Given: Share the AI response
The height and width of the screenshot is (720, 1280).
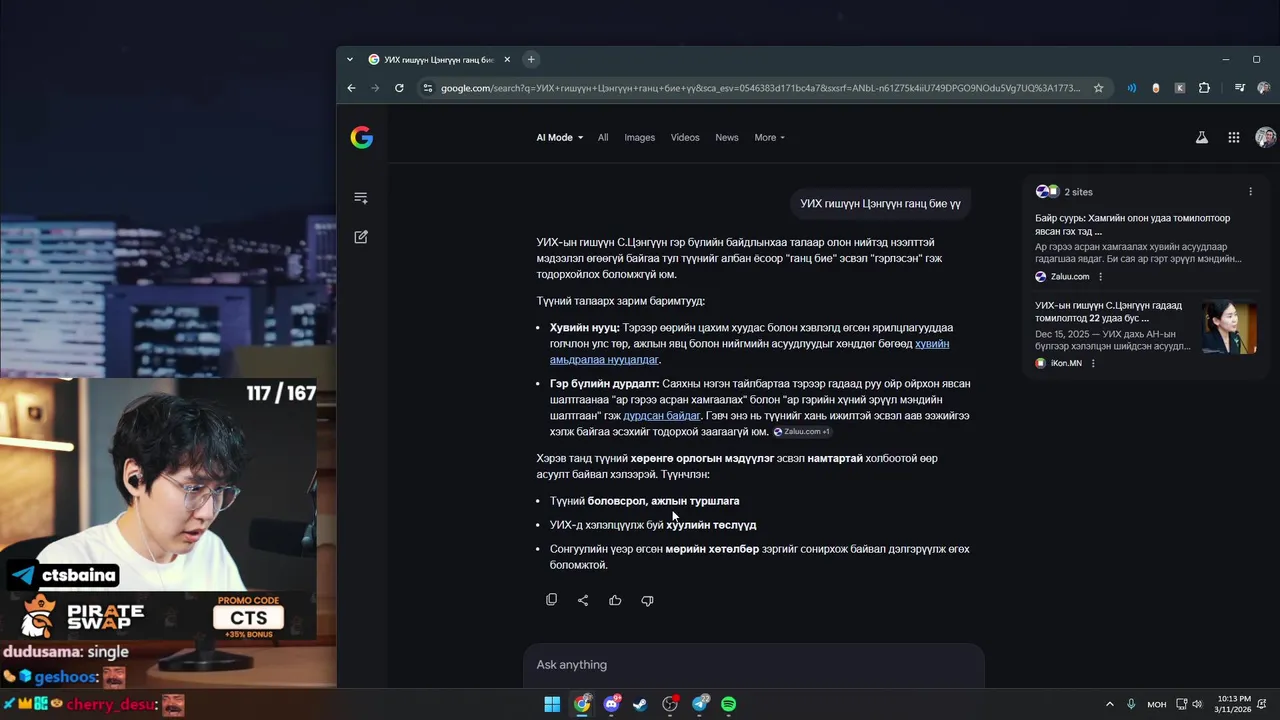Looking at the screenshot, I should tap(583, 600).
